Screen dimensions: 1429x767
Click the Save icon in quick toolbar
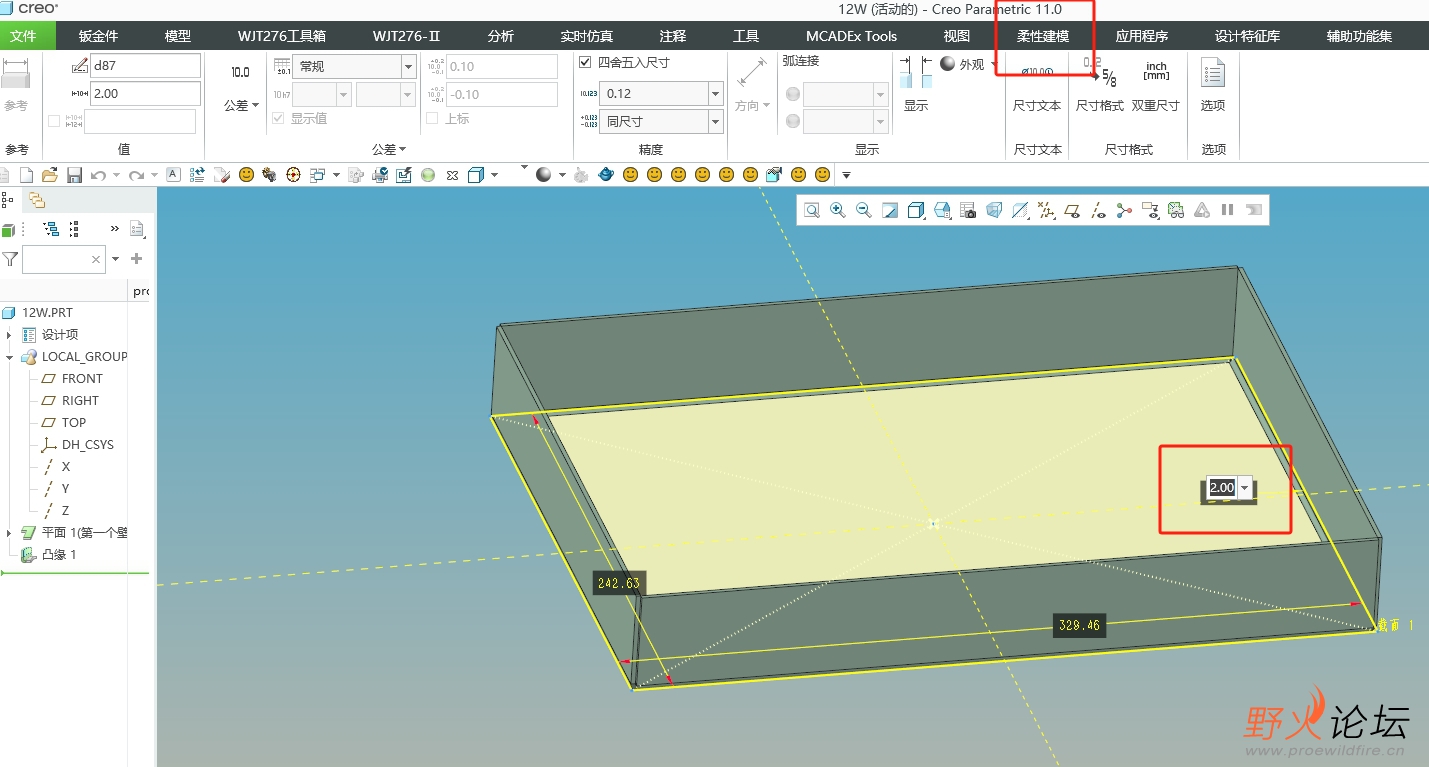coord(74,175)
